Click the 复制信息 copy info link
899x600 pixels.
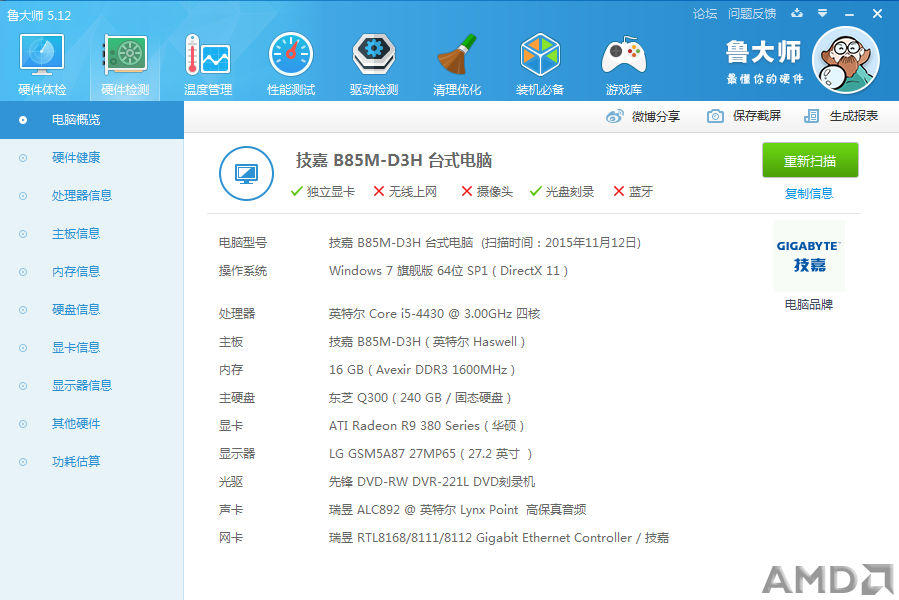click(808, 193)
